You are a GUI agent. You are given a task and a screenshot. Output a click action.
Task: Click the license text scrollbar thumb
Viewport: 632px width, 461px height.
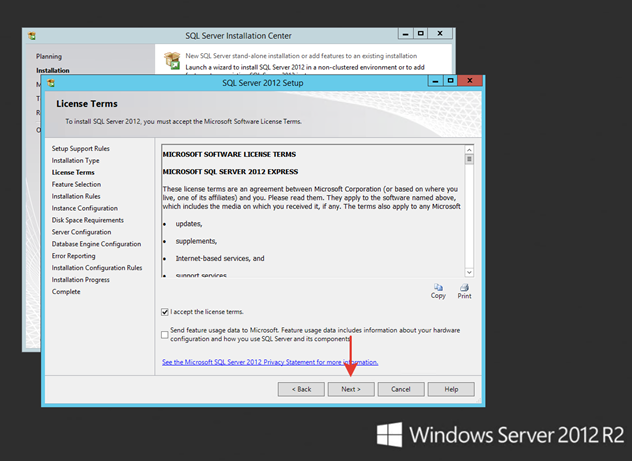(469, 160)
